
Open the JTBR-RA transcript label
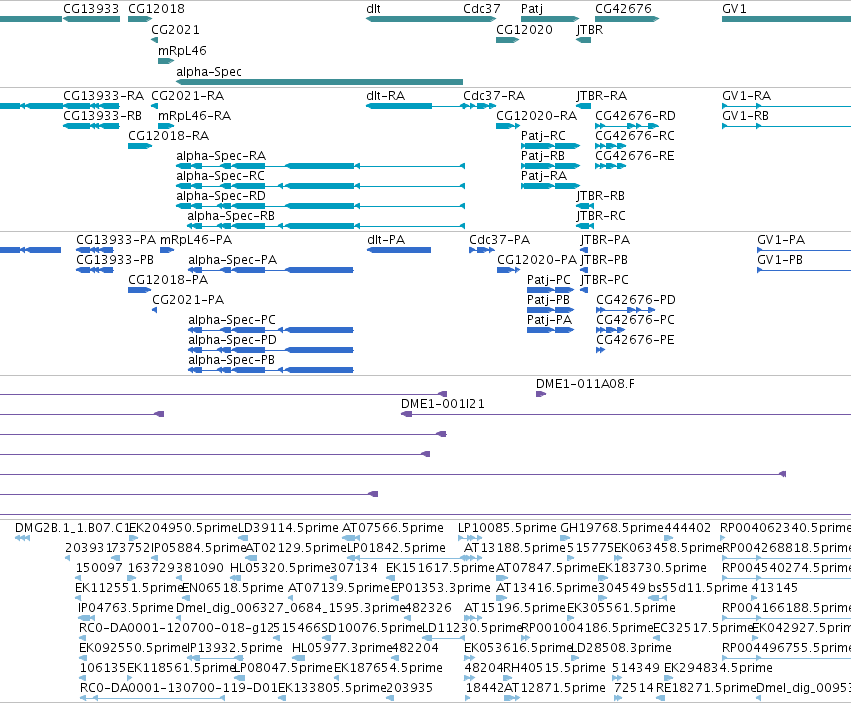click(601, 96)
